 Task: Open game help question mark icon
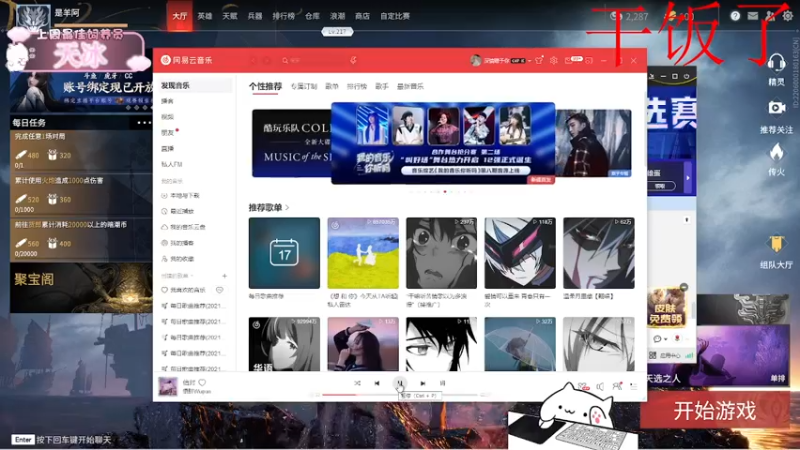tap(735, 16)
